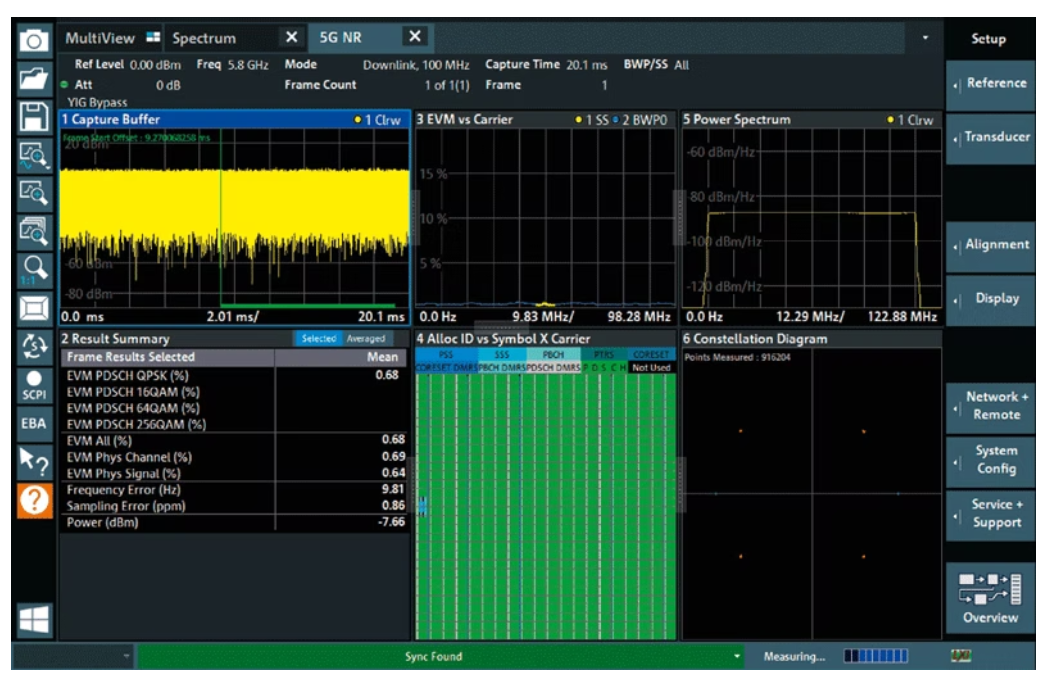Open the EBA tool in the sidebar

33,423
